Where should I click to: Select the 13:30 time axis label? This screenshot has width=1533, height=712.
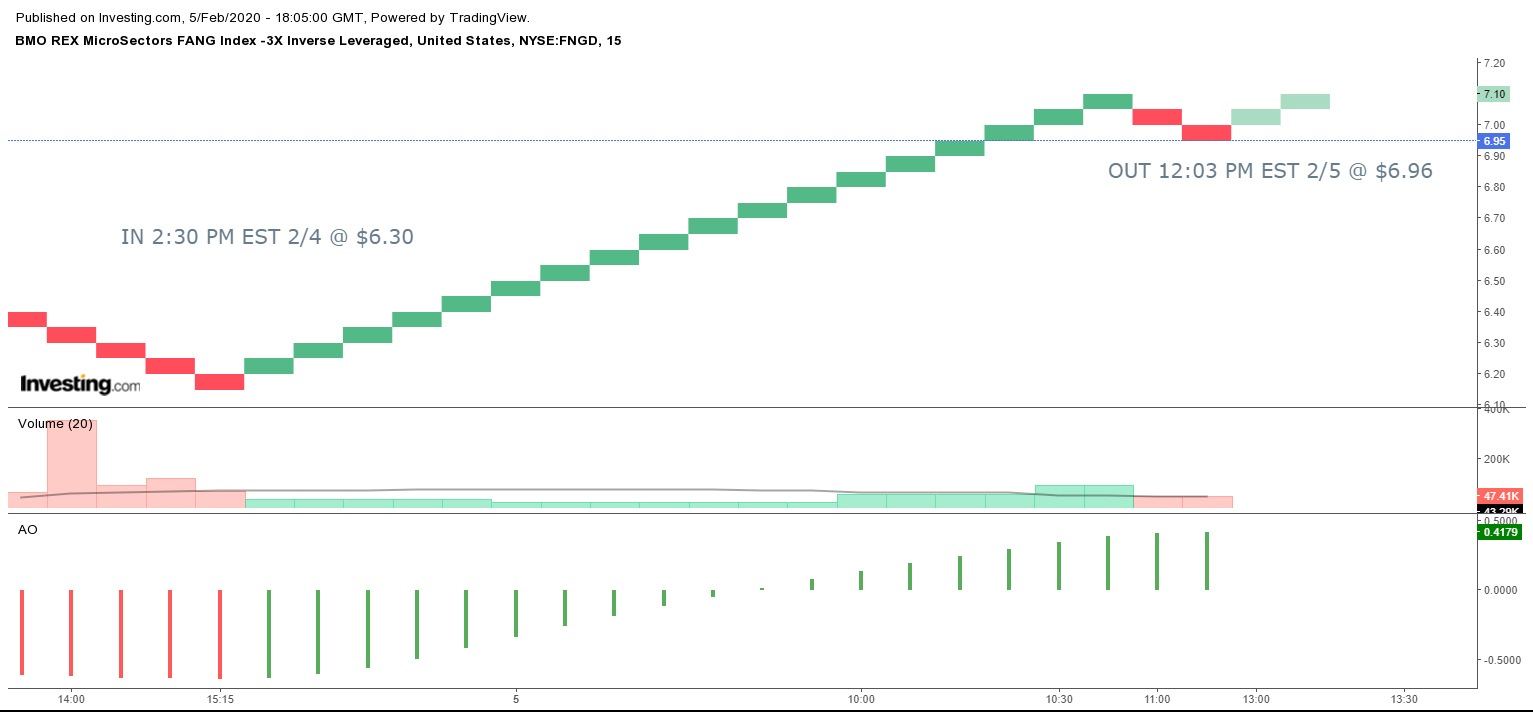[1404, 698]
